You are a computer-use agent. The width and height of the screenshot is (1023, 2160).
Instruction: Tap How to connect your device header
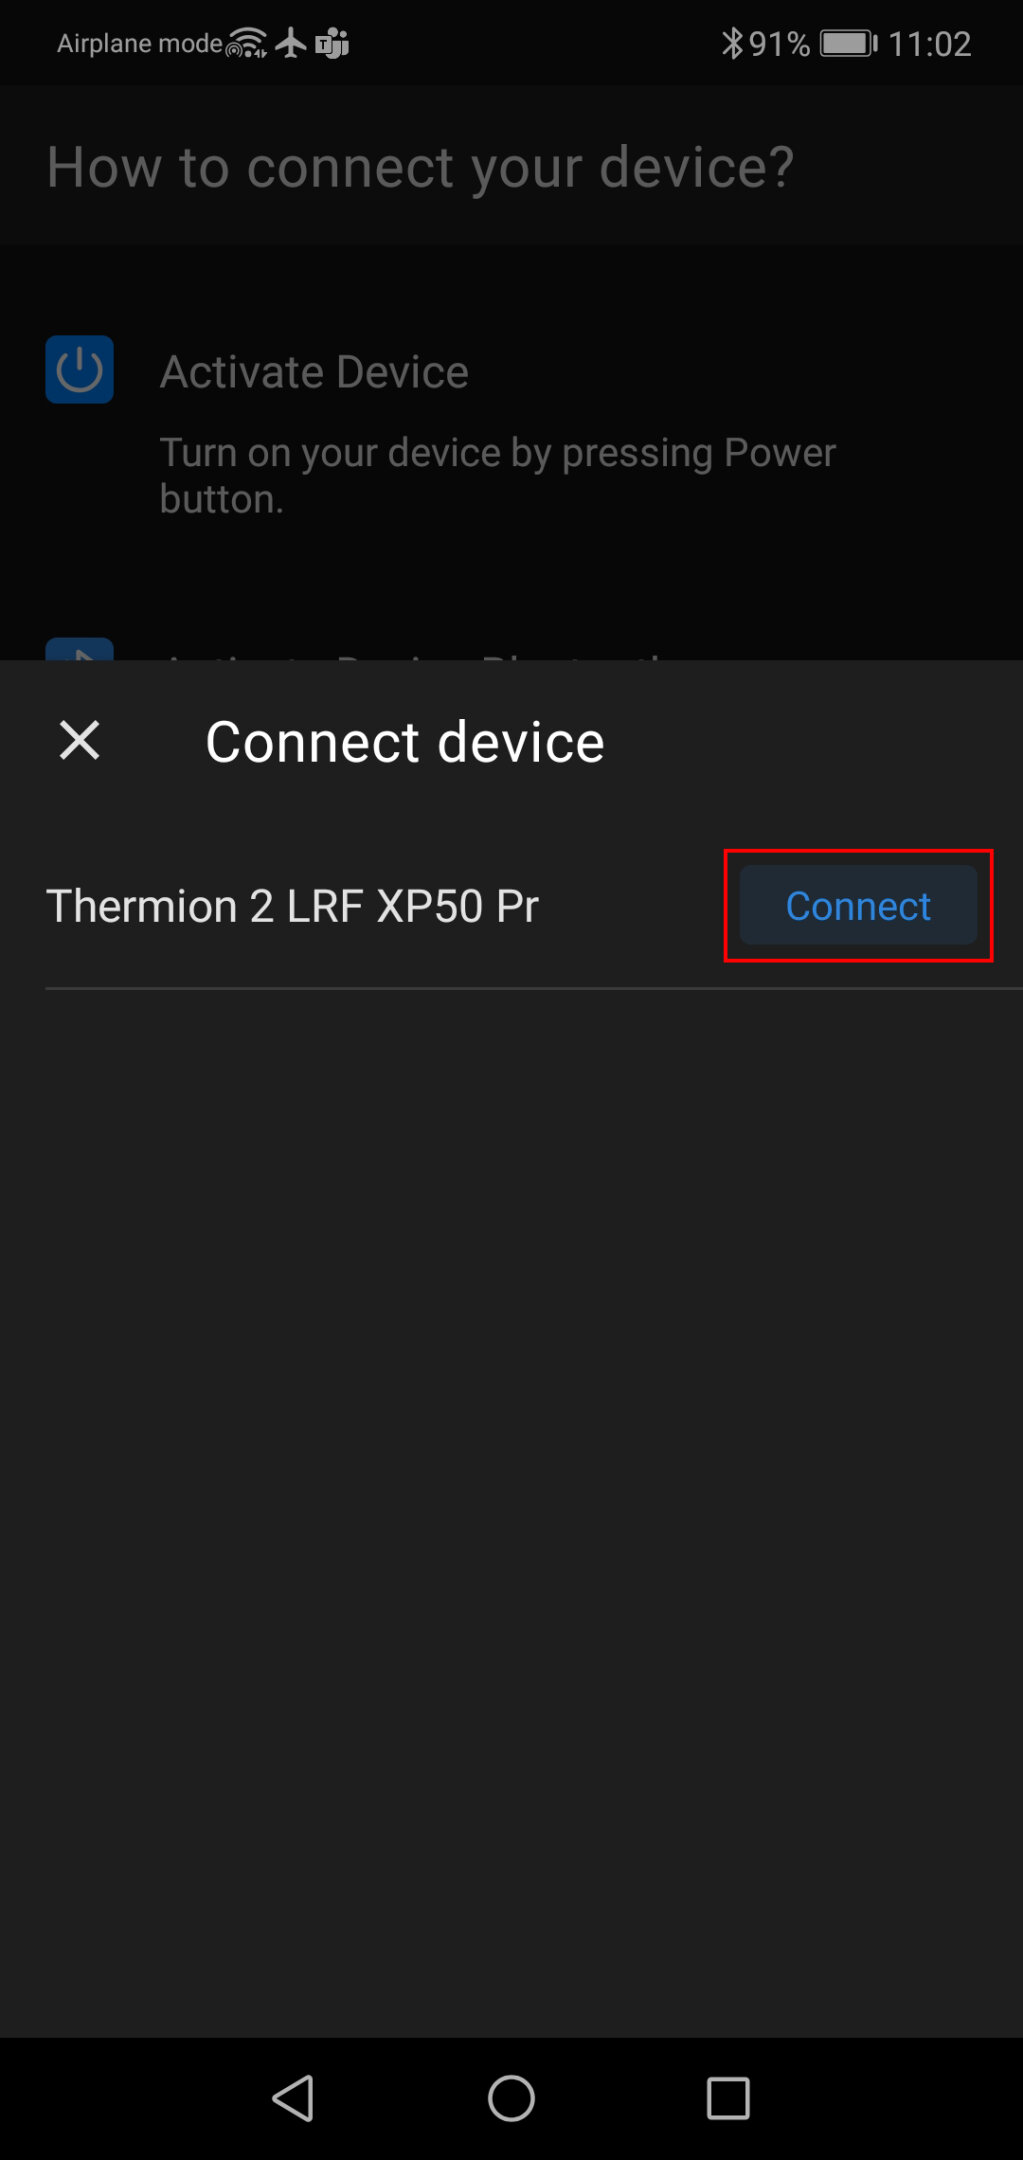coord(420,166)
